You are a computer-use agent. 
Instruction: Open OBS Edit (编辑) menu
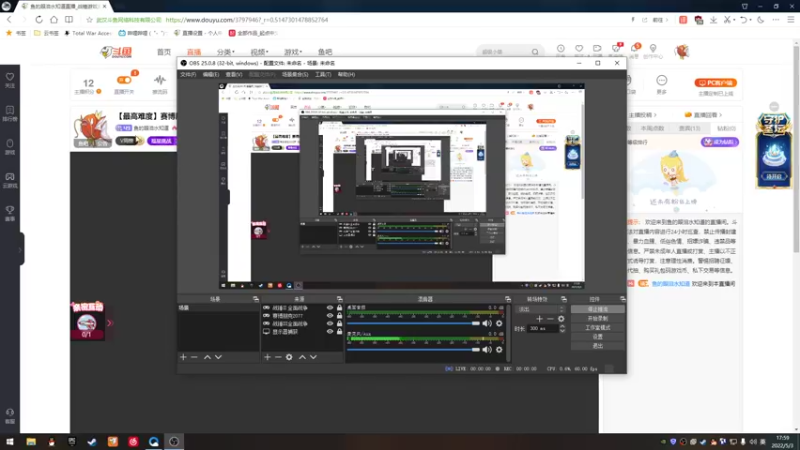211,74
